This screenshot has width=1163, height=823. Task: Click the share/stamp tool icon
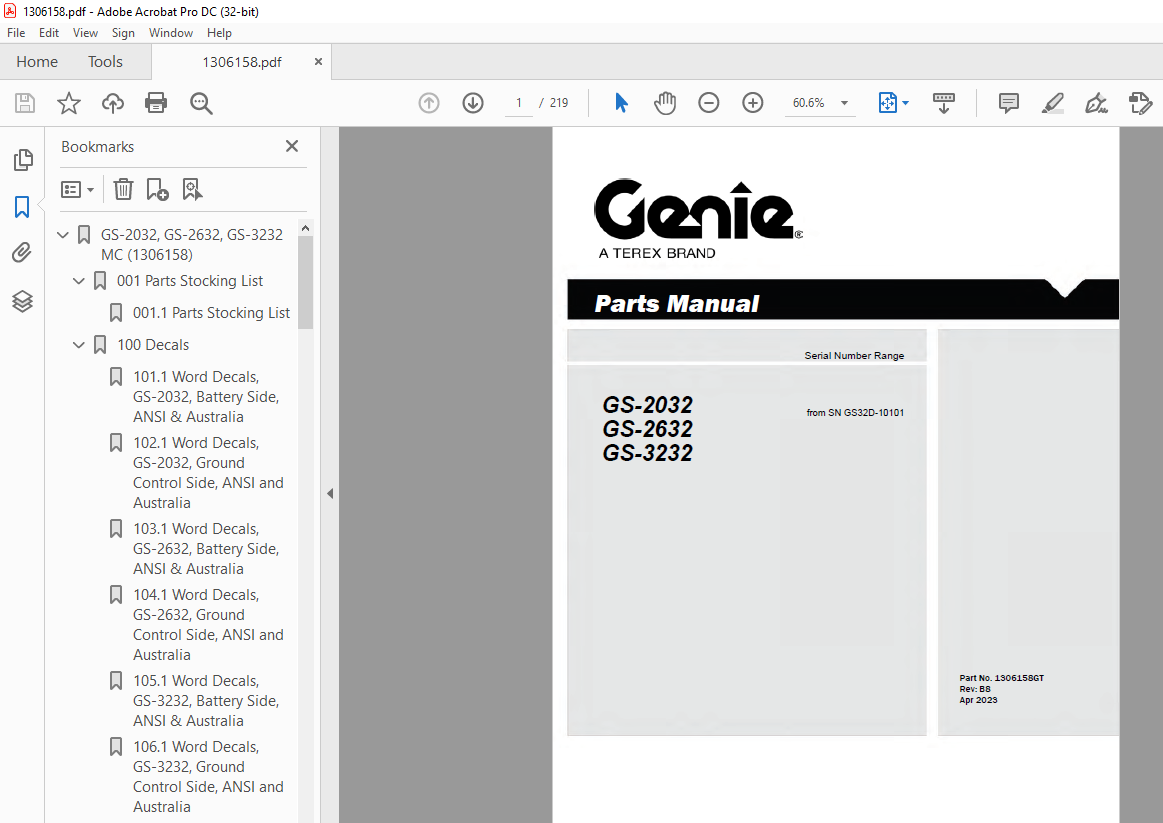[x=1141, y=103]
